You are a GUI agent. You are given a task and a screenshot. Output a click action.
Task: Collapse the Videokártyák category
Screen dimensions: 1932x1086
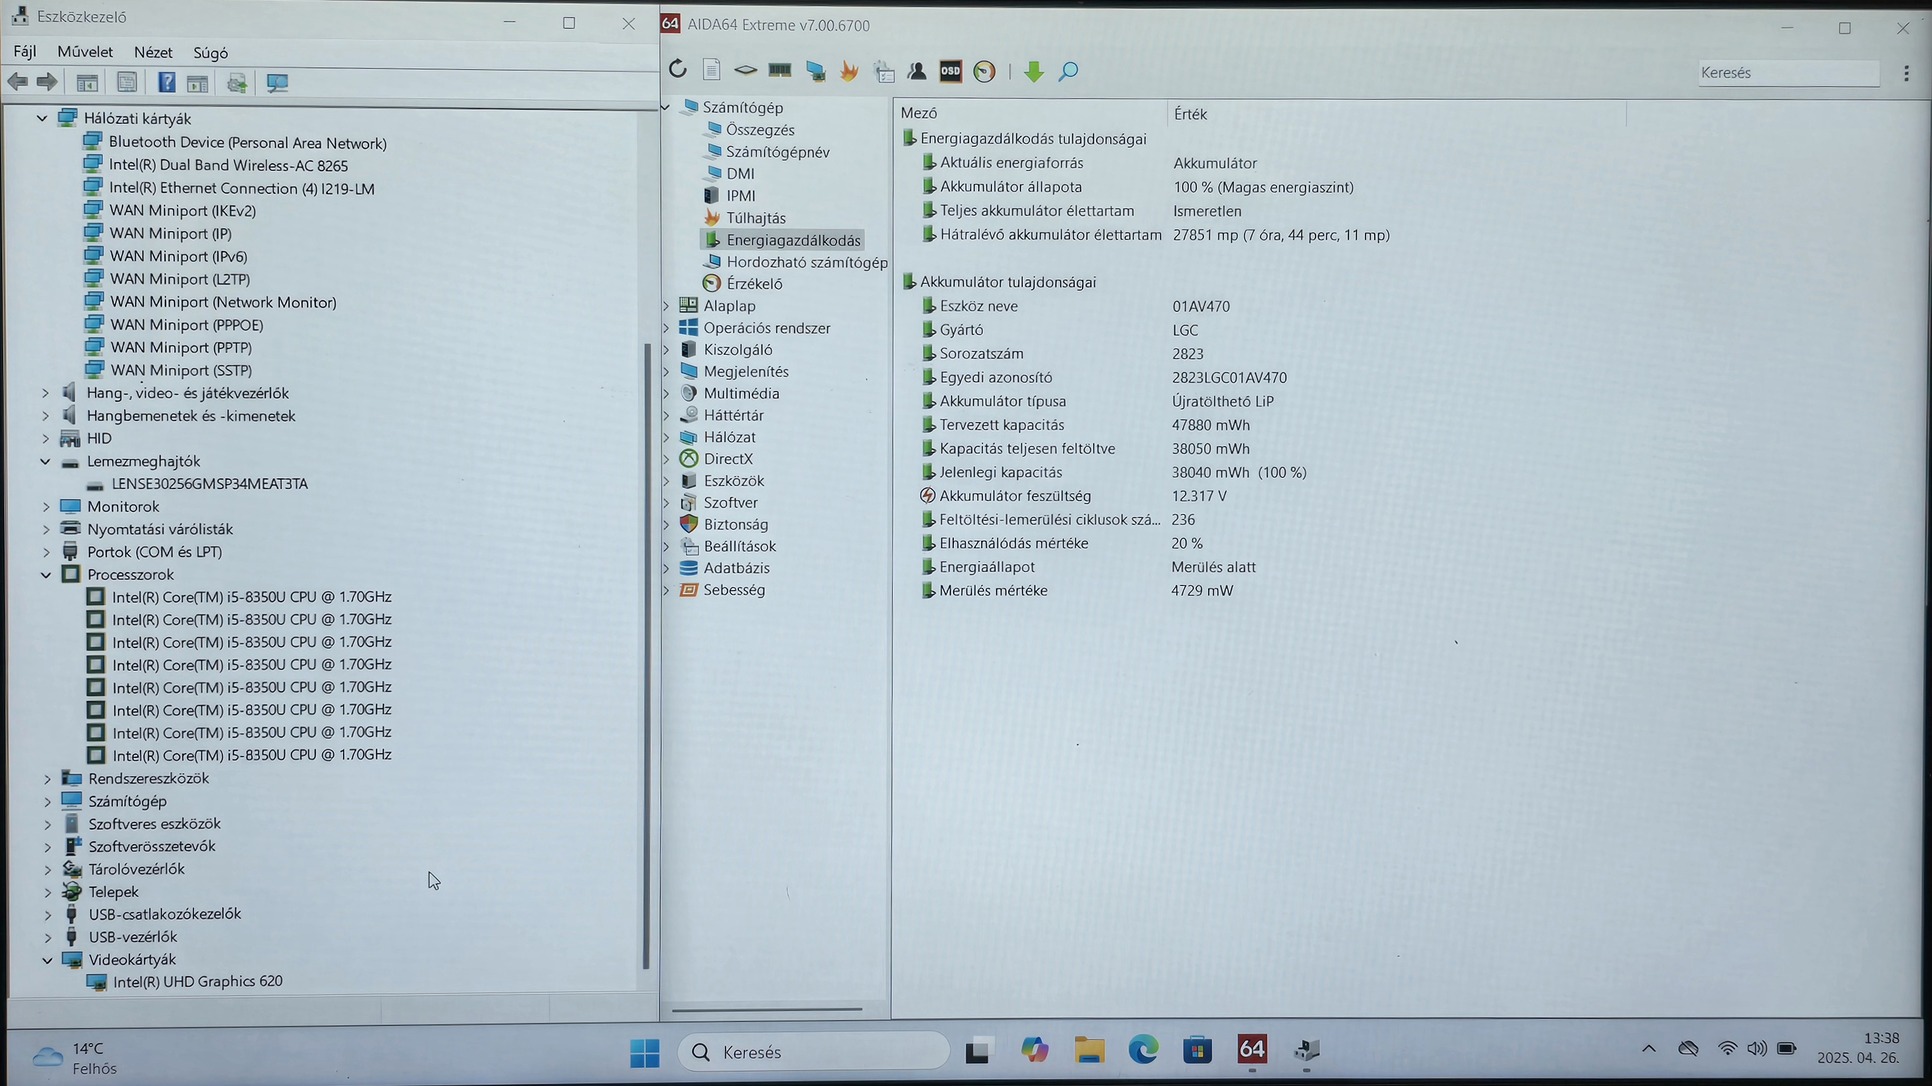[x=47, y=960]
